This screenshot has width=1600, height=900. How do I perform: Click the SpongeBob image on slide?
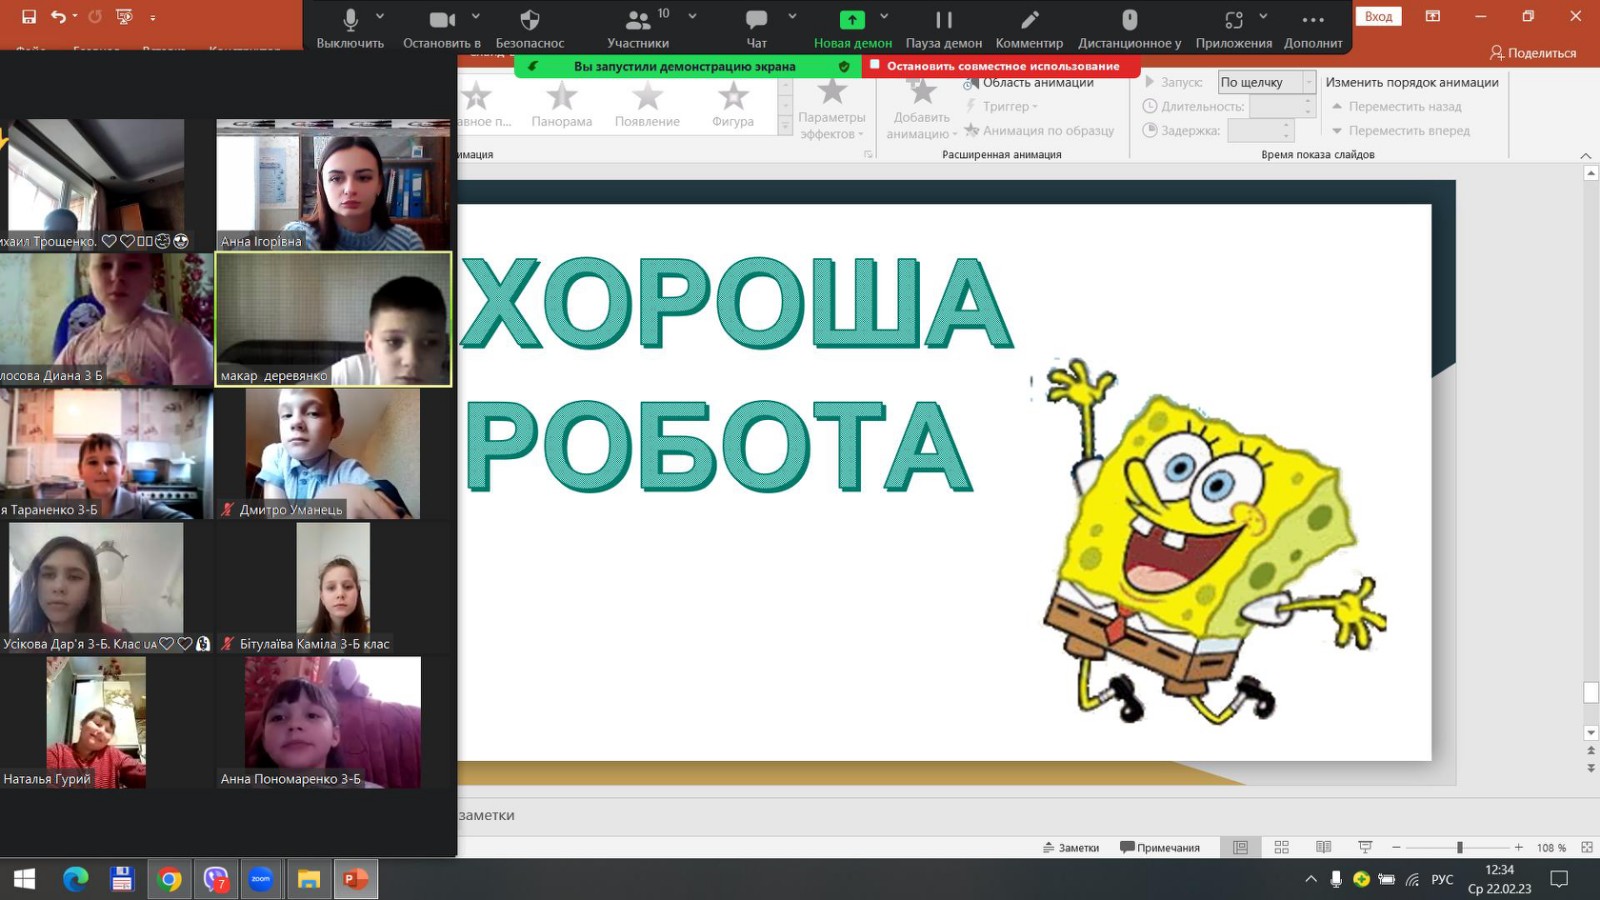[x=1210, y=540]
